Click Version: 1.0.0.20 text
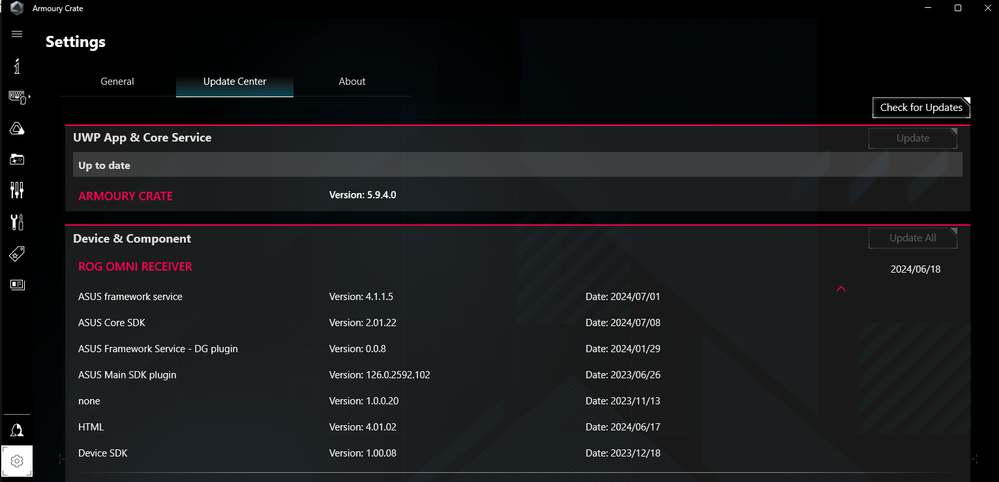Screen dimensions: 999x482 coord(364,401)
